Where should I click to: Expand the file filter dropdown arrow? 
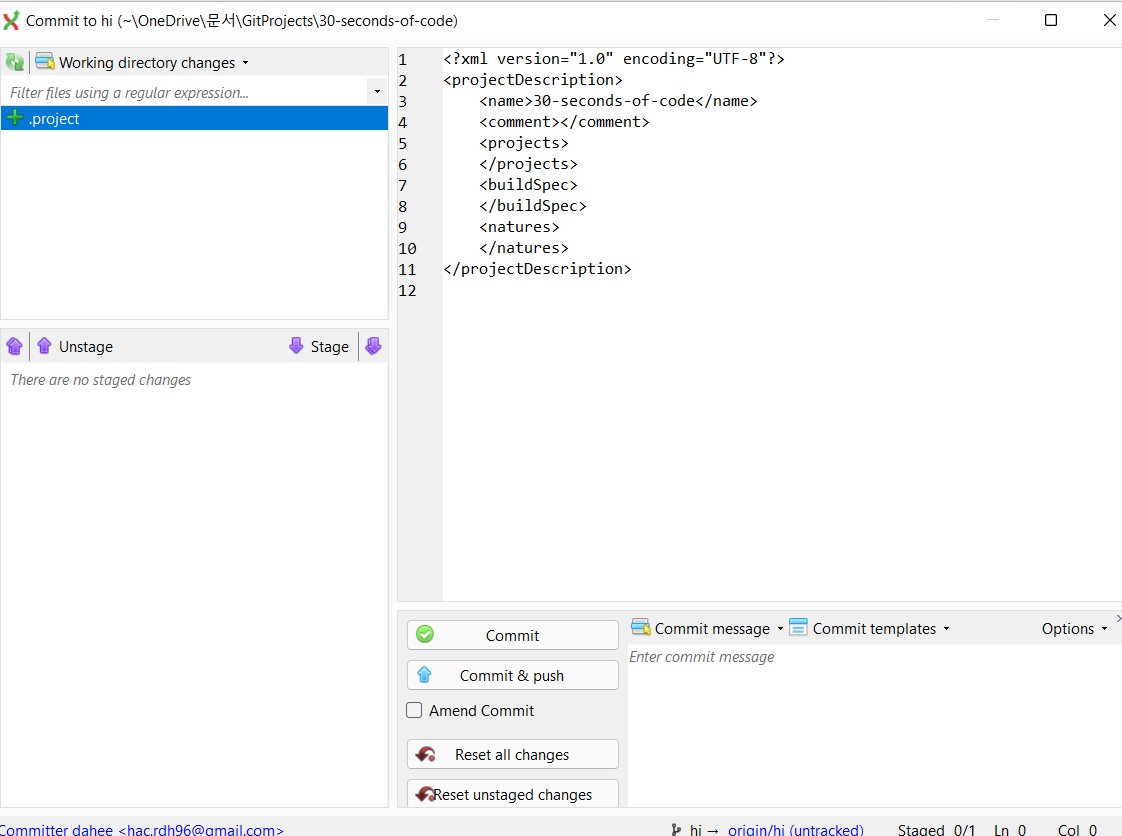tap(377, 92)
